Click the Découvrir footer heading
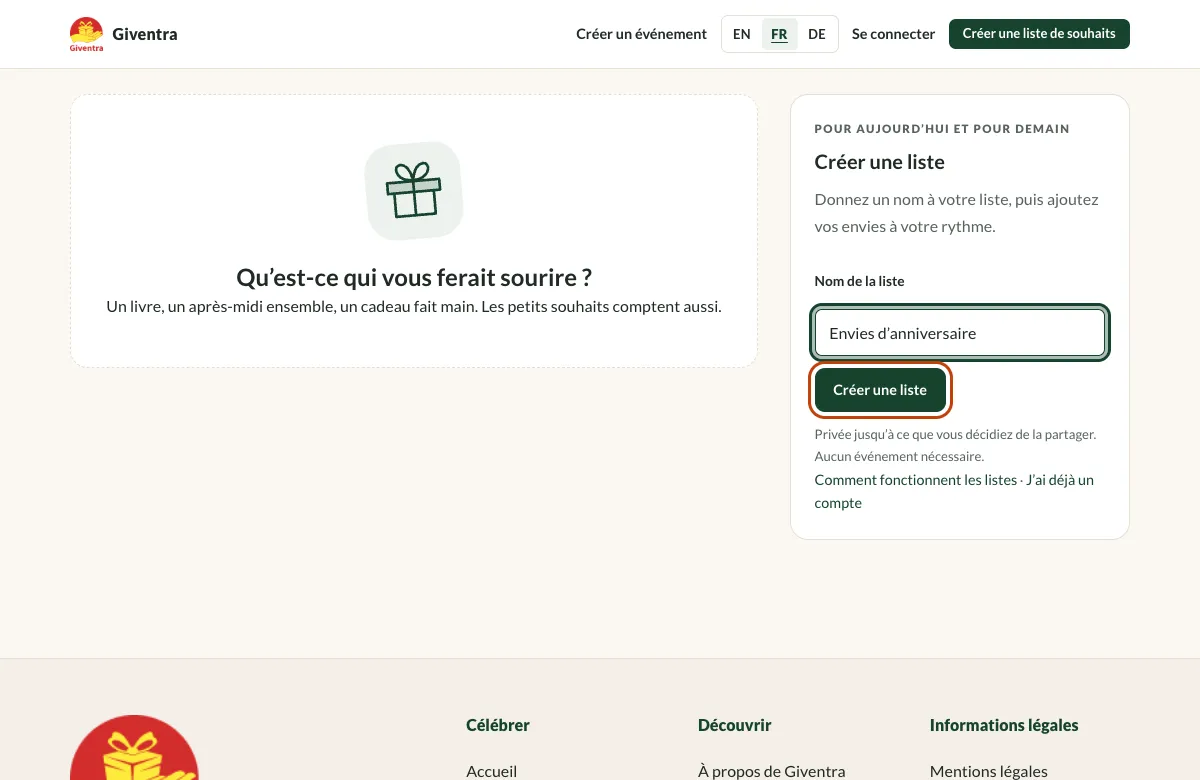Screen dimensions: 1200x780 point(734,725)
